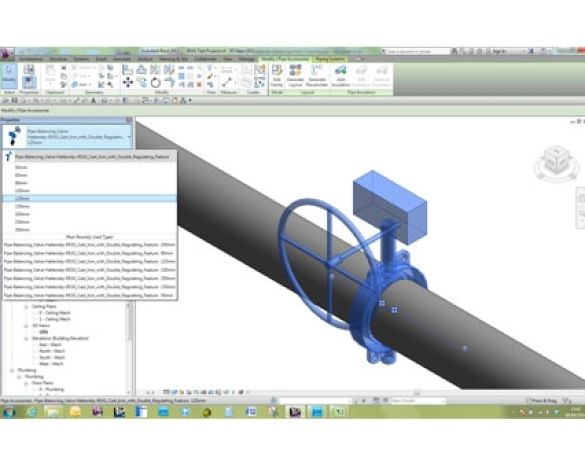Toggle the Properties palette button in ribbon
The height and width of the screenshot is (471, 585).
pyautogui.click(x=29, y=82)
